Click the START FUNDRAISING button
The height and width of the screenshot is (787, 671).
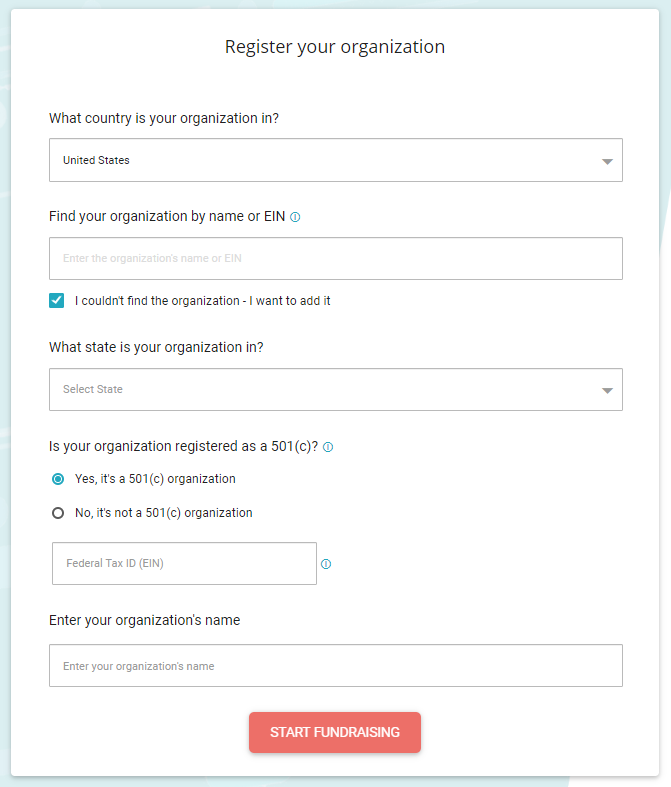point(335,732)
